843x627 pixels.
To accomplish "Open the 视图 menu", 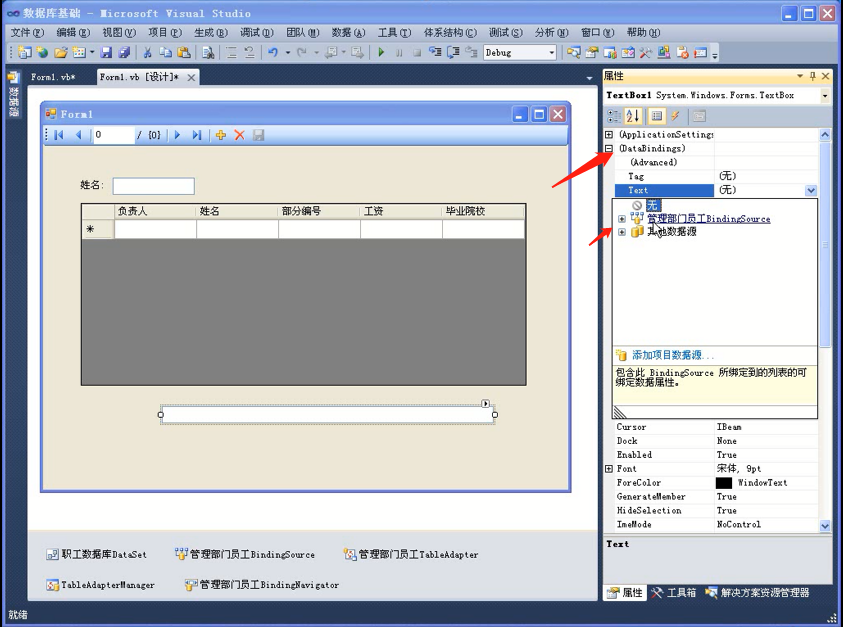I will click(119, 33).
